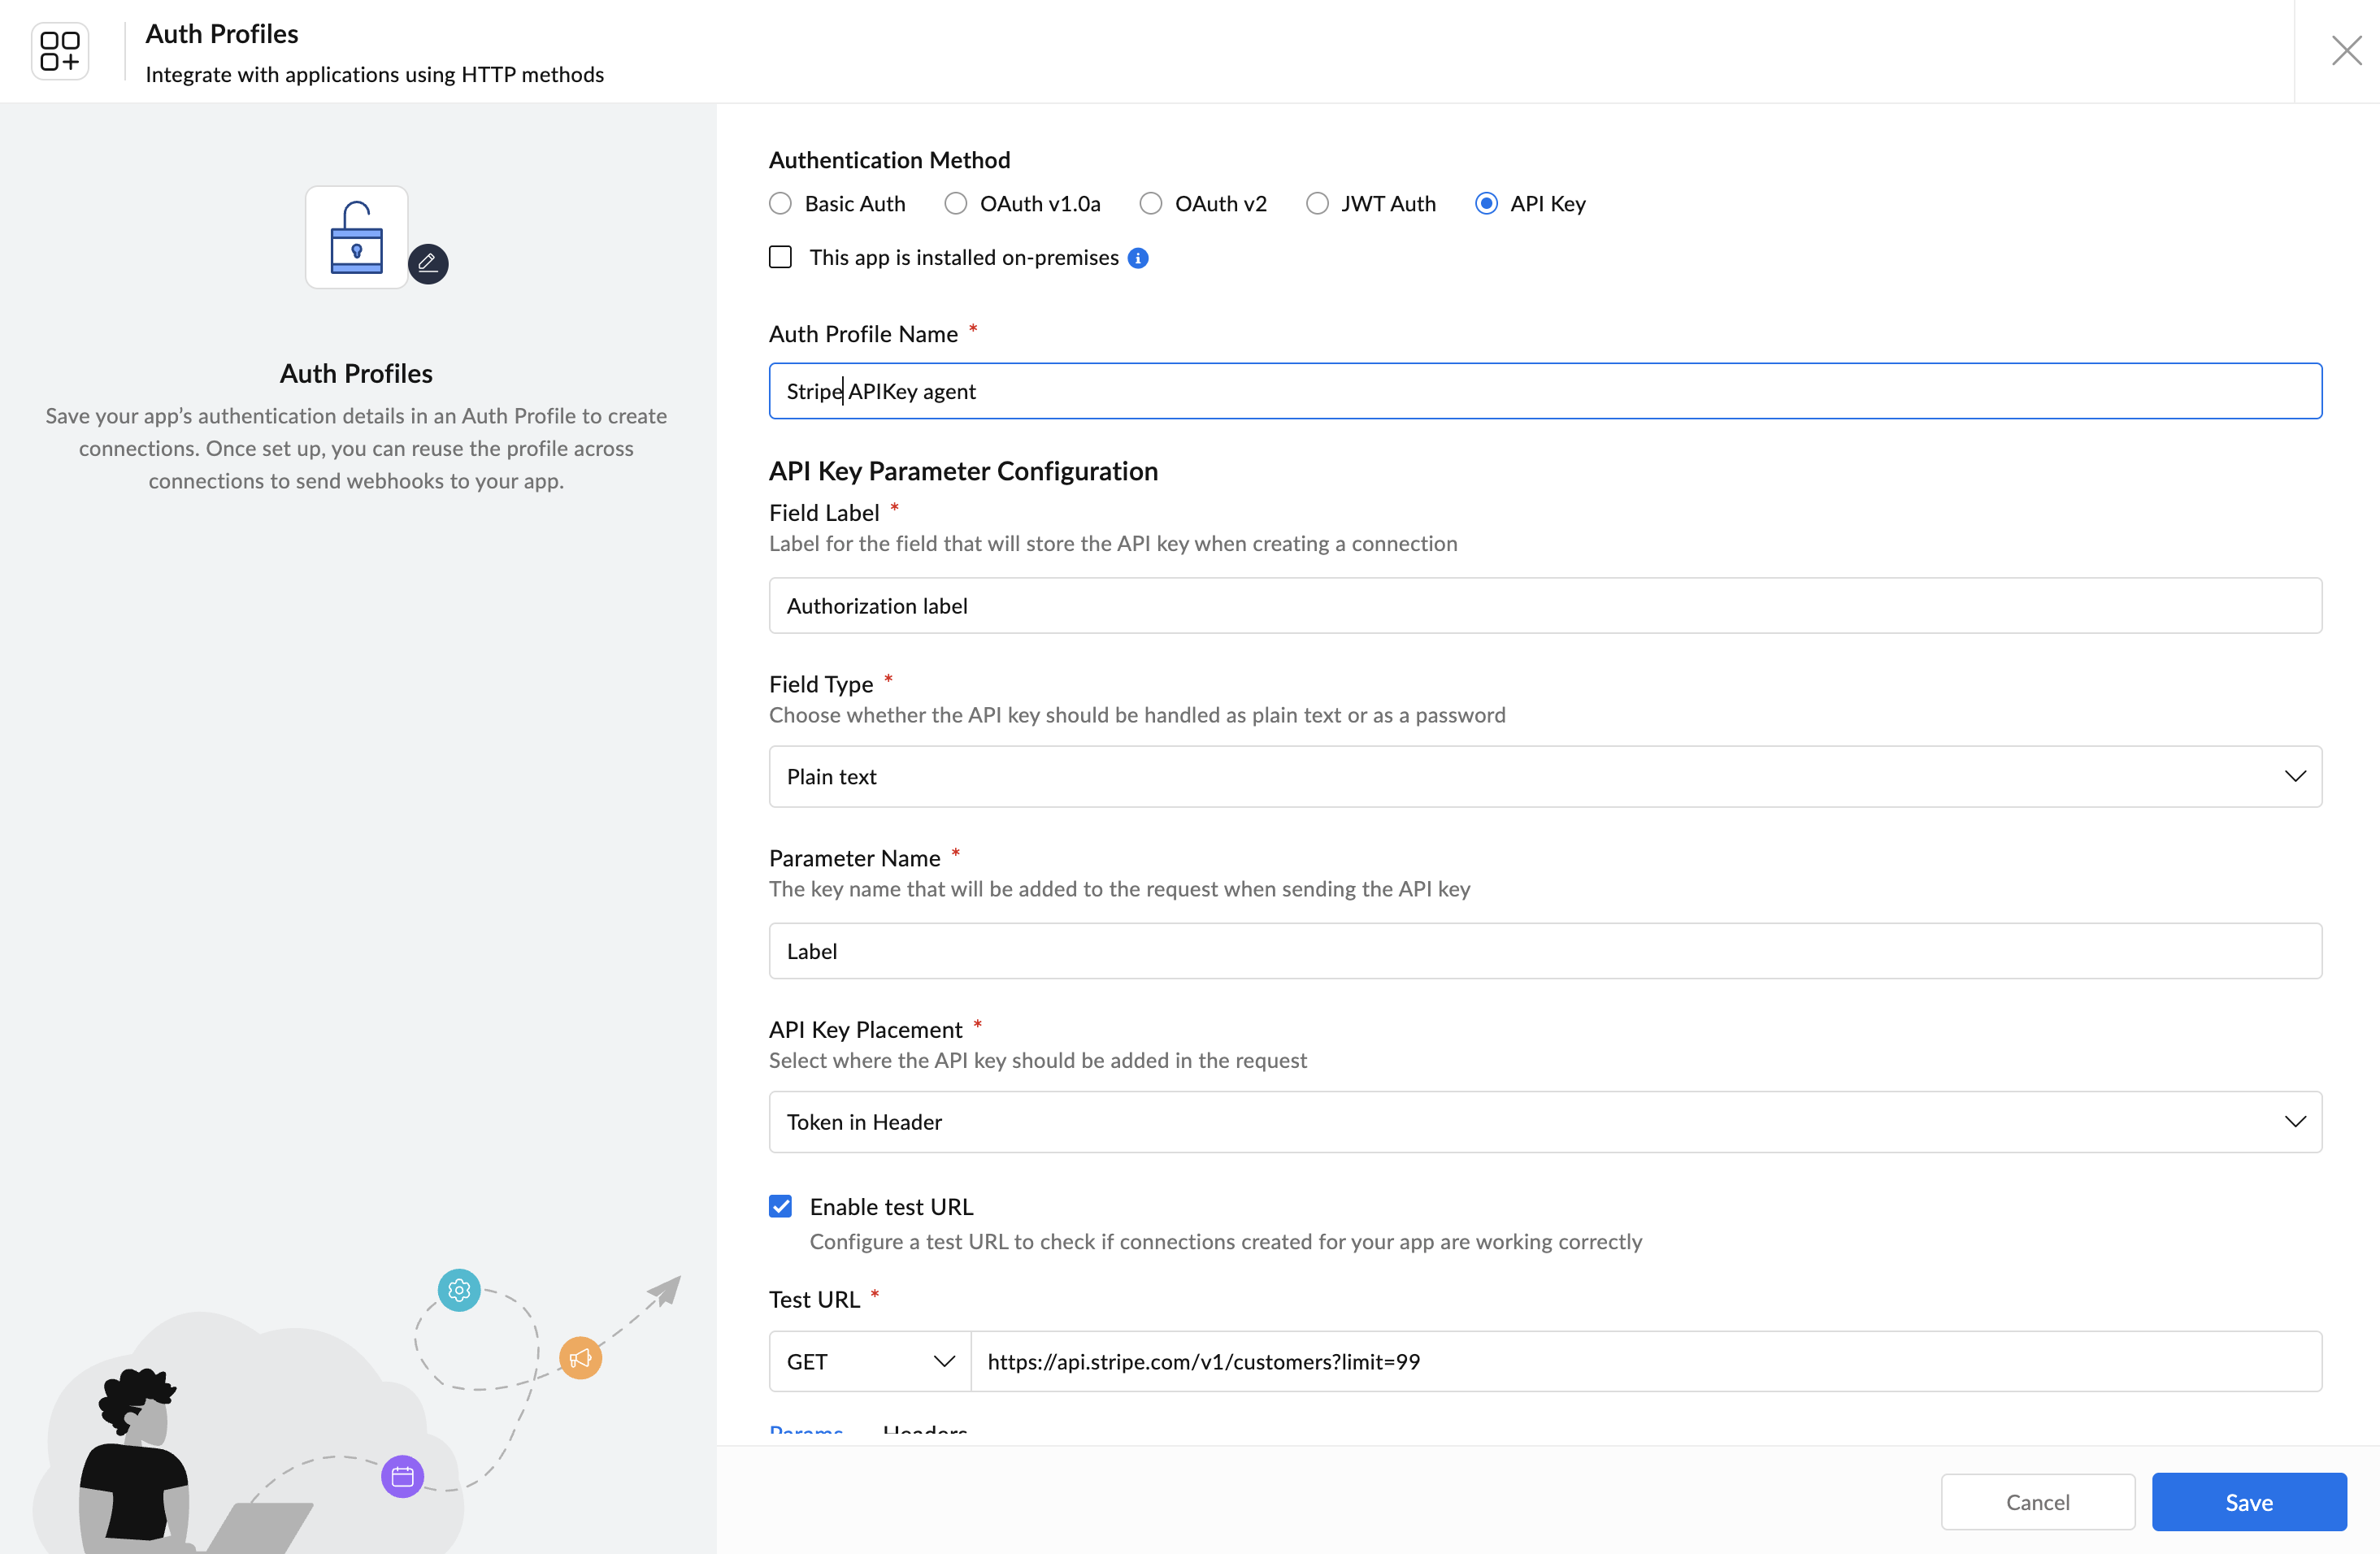Select the OAuth v2 authentication method
Viewport: 2380px width, 1554px height.
coord(1151,204)
